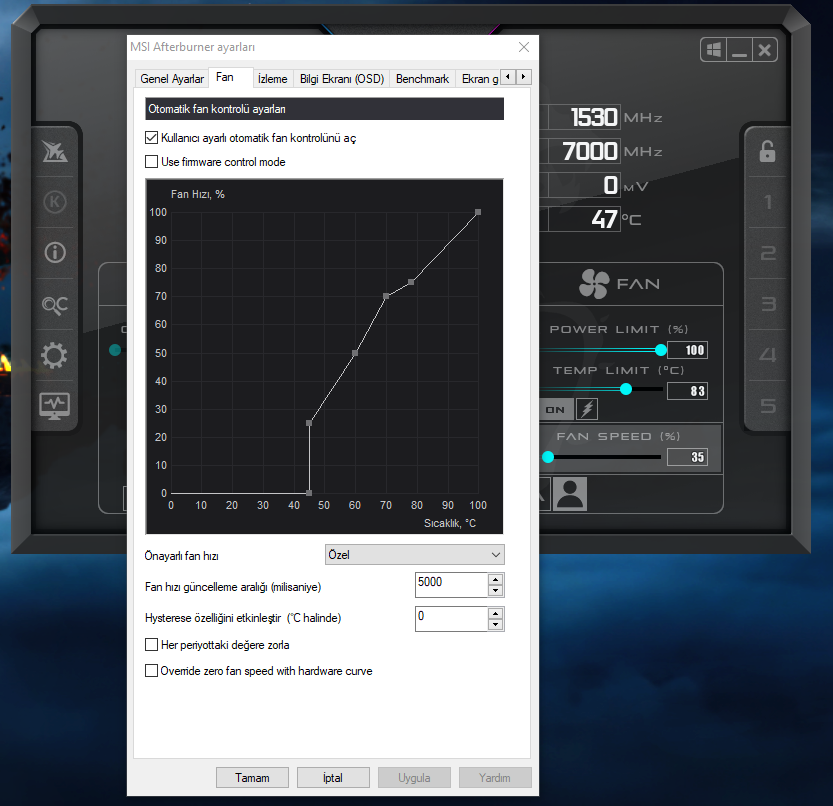Screen dimensions: 833x806
Task: Launch Kombustor K icon in sidebar
Action: tap(55, 202)
